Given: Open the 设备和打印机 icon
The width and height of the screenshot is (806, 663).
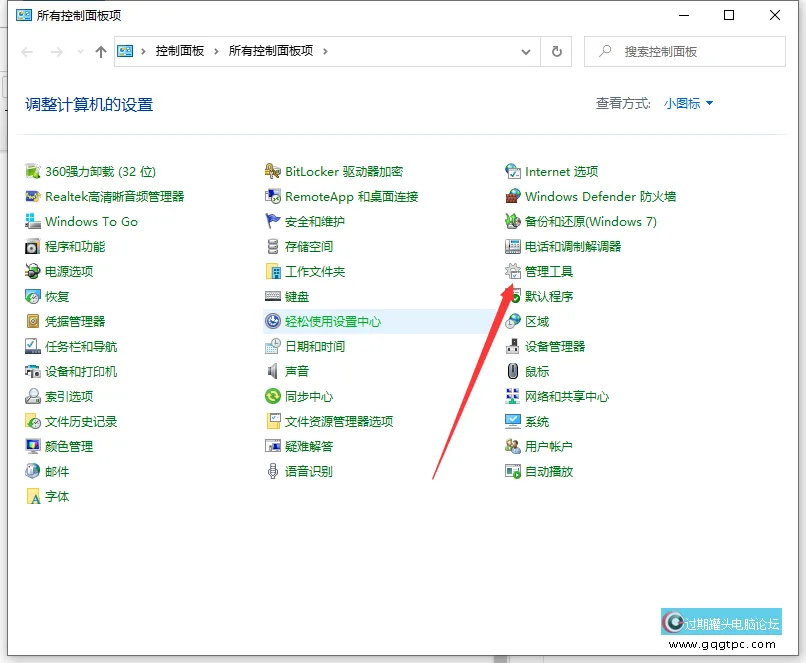Looking at the screenshot, I should [33, 372].
